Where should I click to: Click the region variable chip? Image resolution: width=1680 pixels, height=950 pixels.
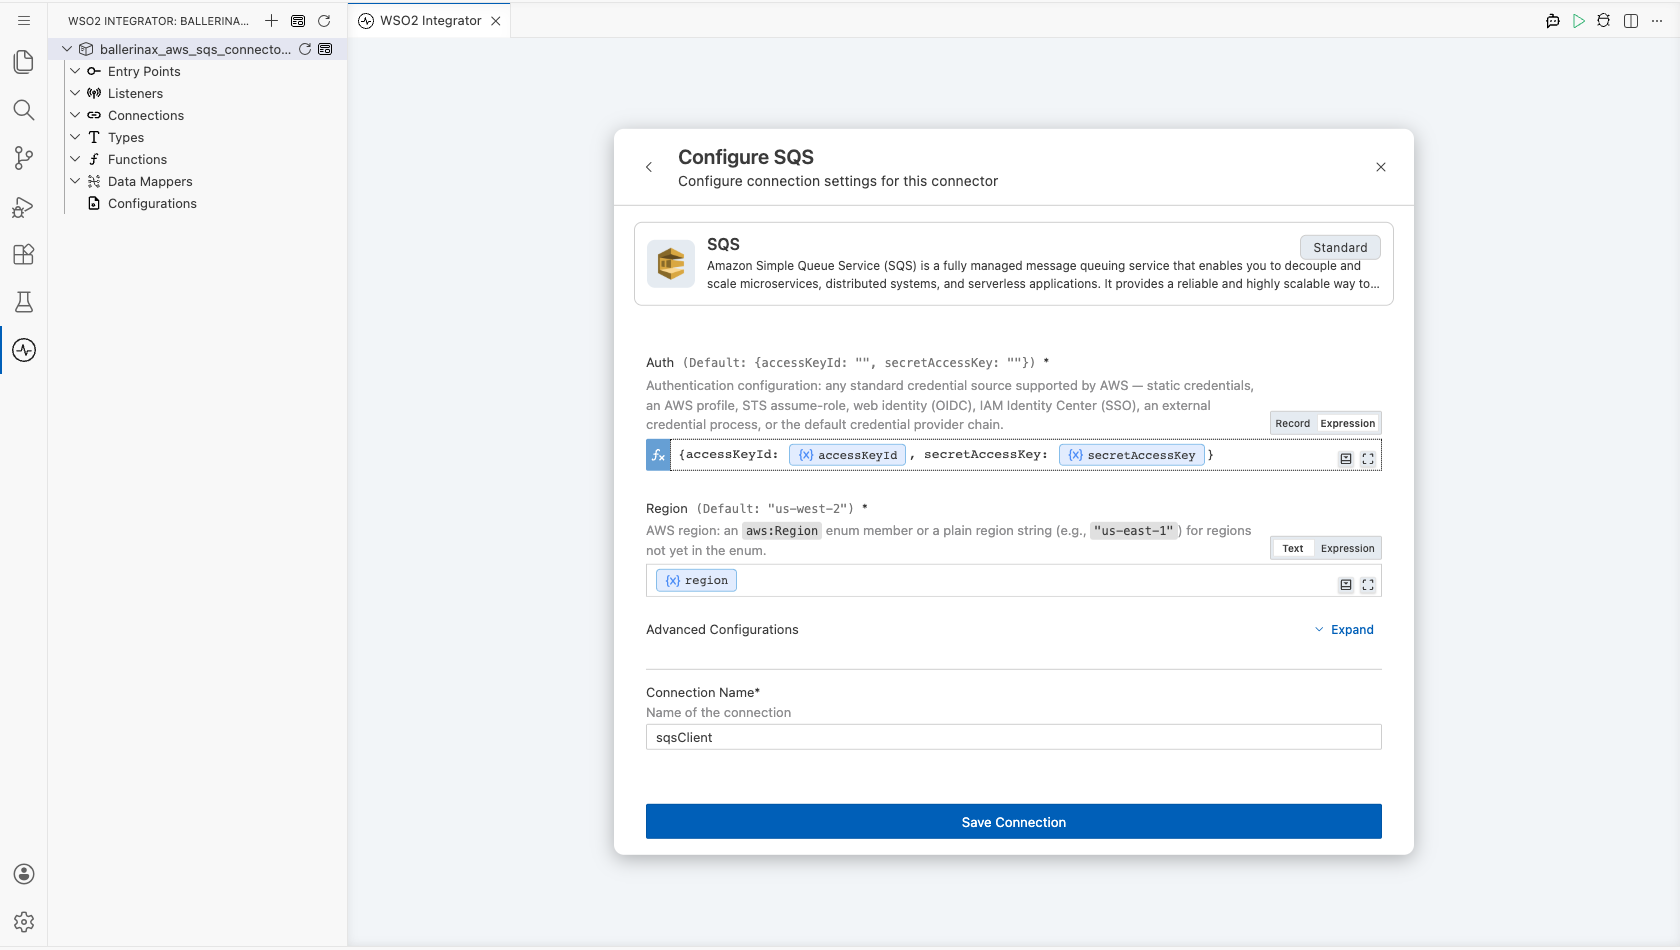click(697, 580)
